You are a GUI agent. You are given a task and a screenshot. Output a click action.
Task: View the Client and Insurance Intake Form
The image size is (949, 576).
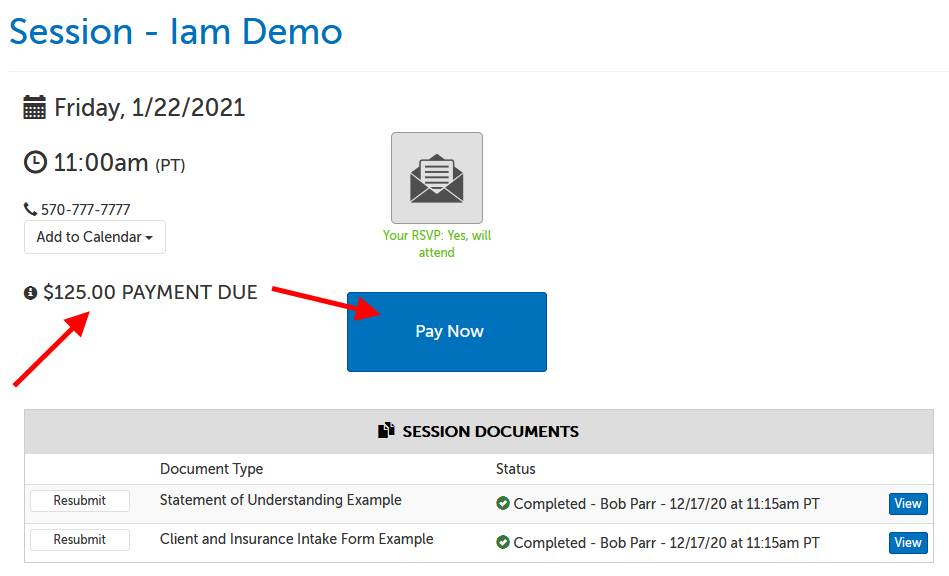(x=907, y=542)
